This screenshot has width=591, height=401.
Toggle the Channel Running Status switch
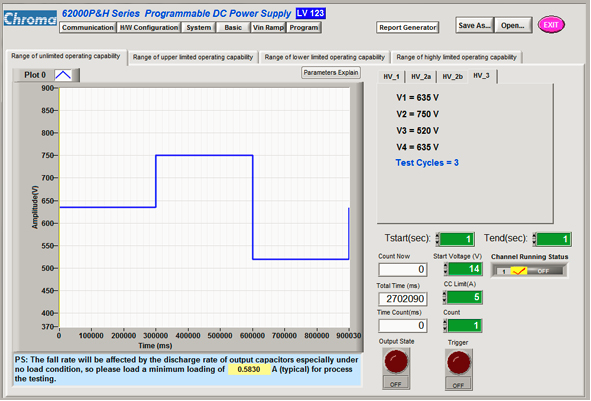click(529, 271)
